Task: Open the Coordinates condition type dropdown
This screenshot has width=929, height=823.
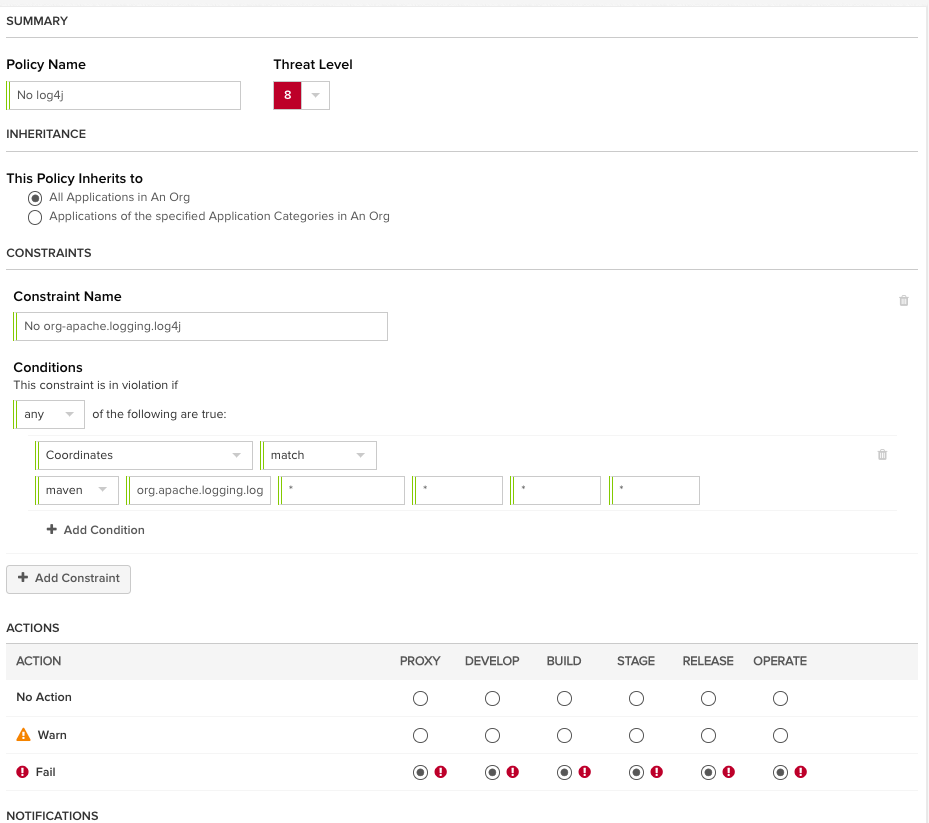Action: (144, 455)
